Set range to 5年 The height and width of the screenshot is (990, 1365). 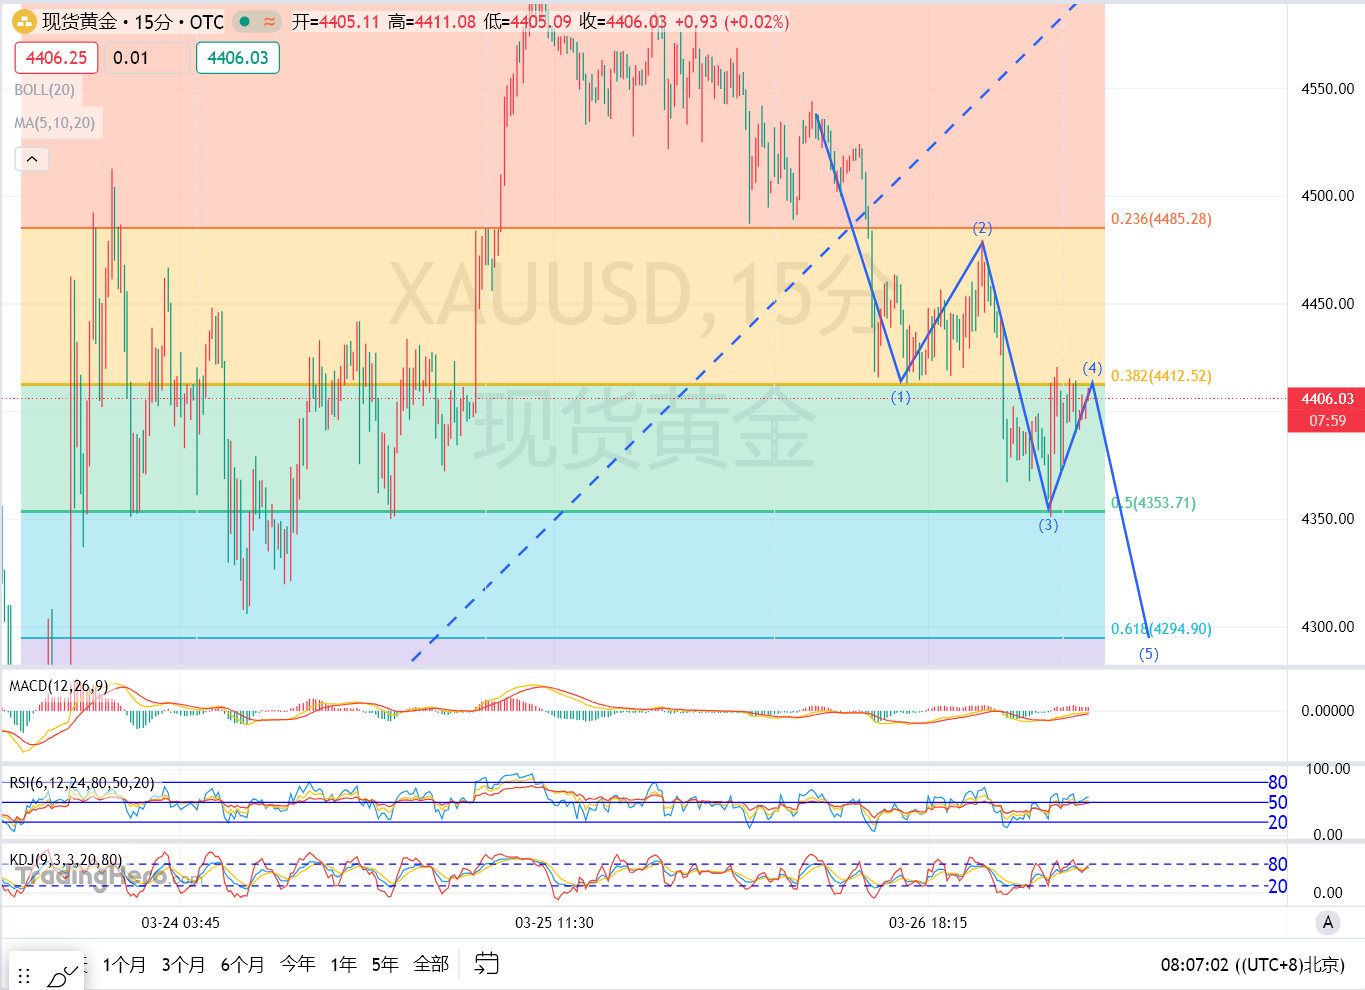tap(385, 964)
